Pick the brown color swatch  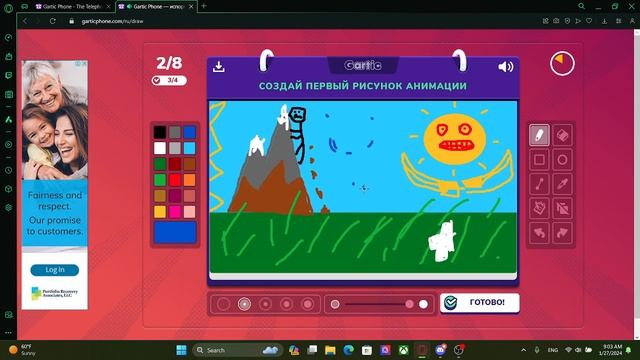click(x=189, y=164)
